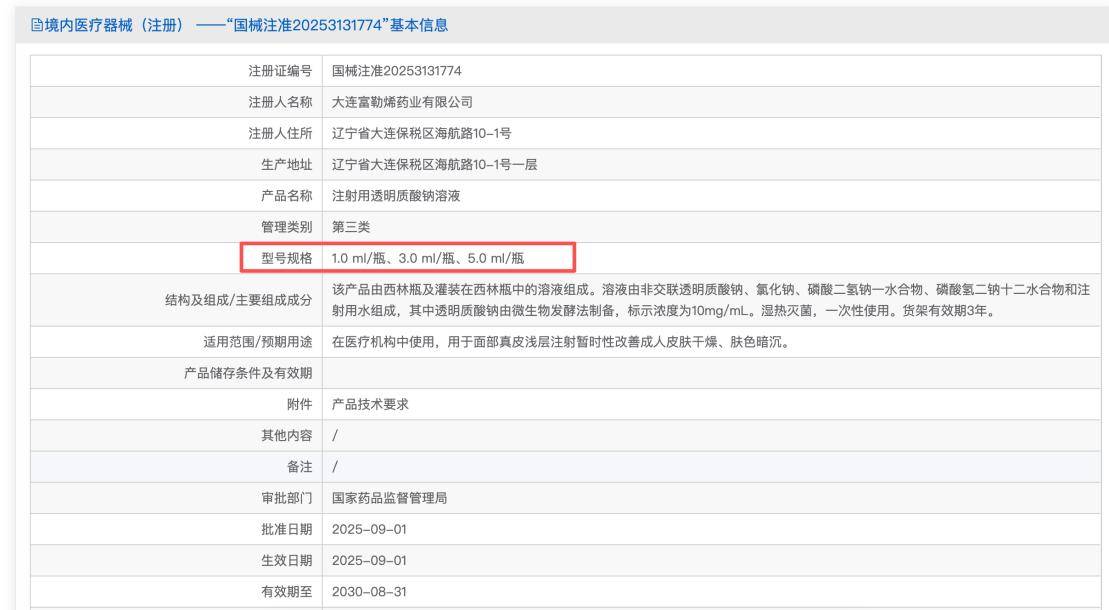Image resolution: width=1109 pixels, height=610 pixels.
Task: Select the expiry date 2030-08-31
Action: (x=369, y=592)
